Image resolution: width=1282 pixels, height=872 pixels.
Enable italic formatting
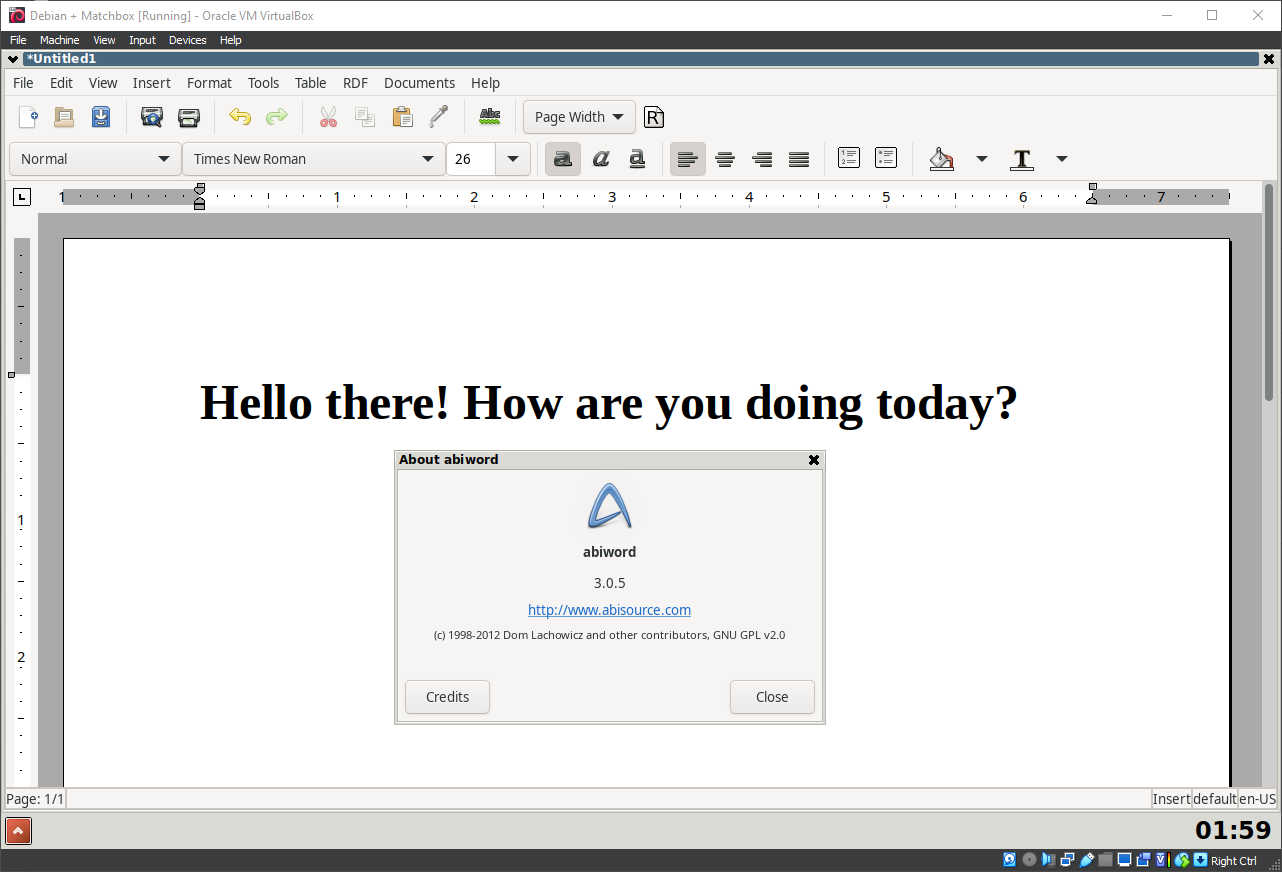click(600, 158)
